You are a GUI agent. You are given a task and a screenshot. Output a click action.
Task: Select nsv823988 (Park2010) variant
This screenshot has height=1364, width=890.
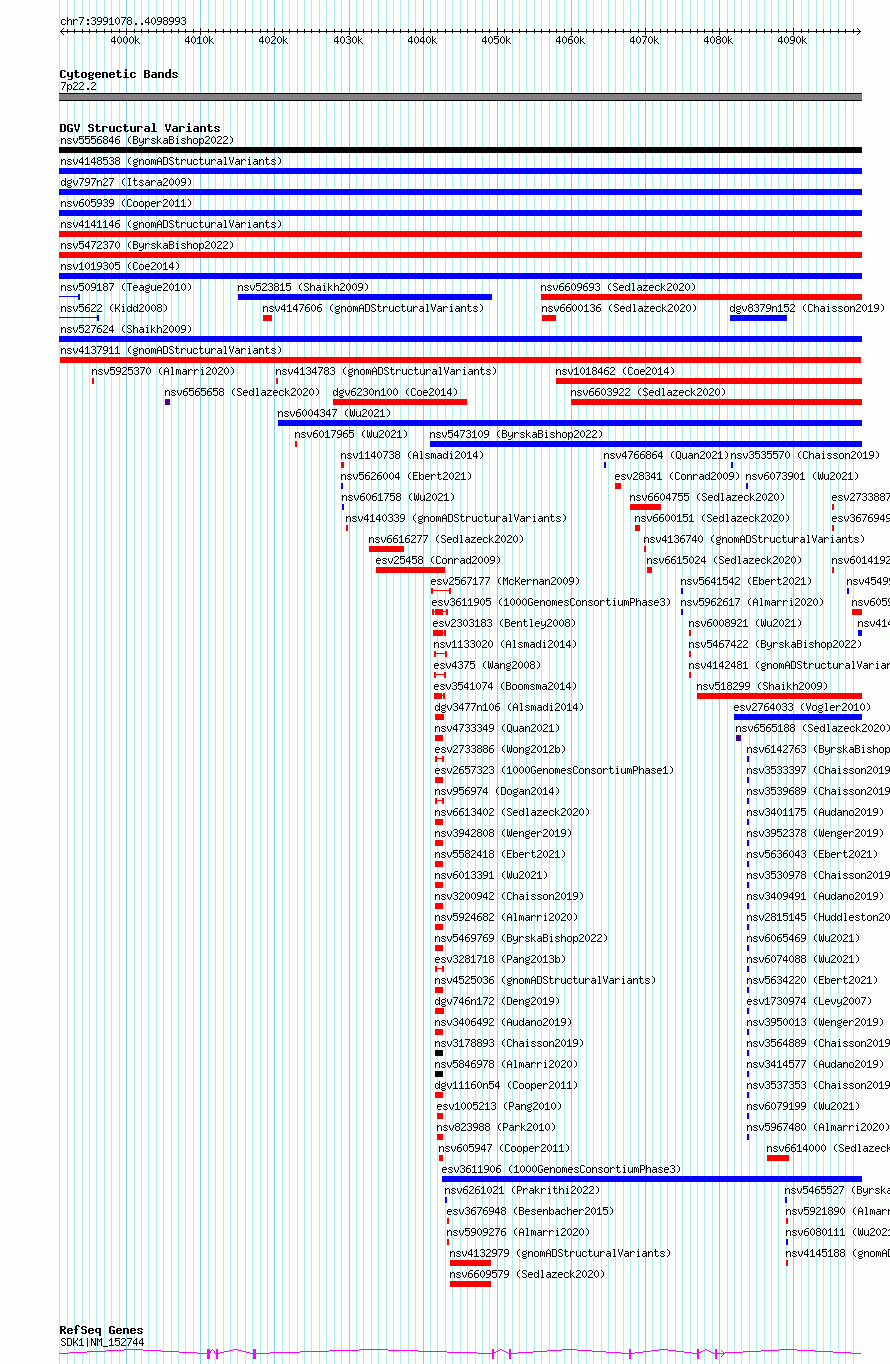497,1128
